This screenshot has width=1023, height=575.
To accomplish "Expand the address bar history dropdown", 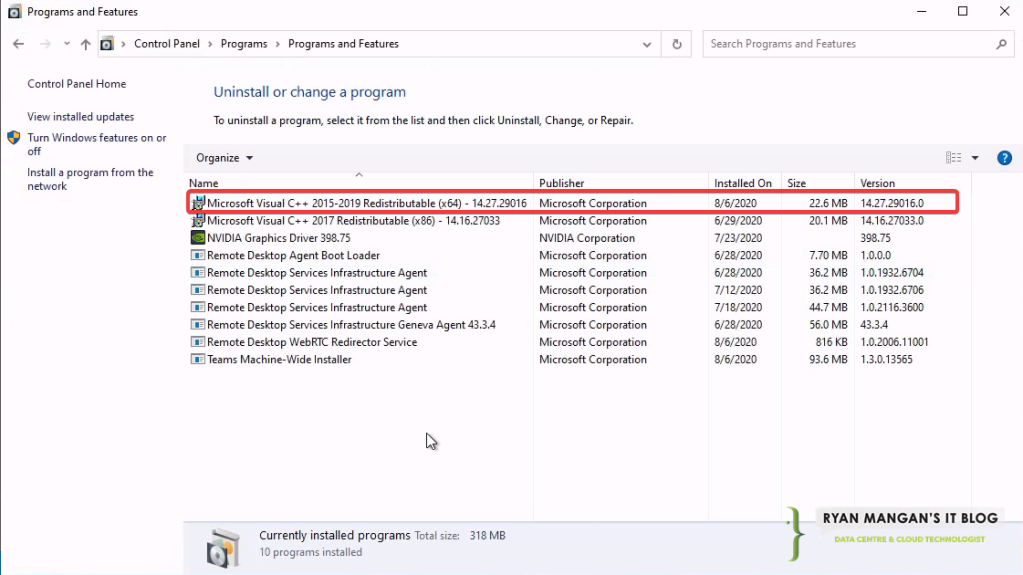I will pos(647,44).
